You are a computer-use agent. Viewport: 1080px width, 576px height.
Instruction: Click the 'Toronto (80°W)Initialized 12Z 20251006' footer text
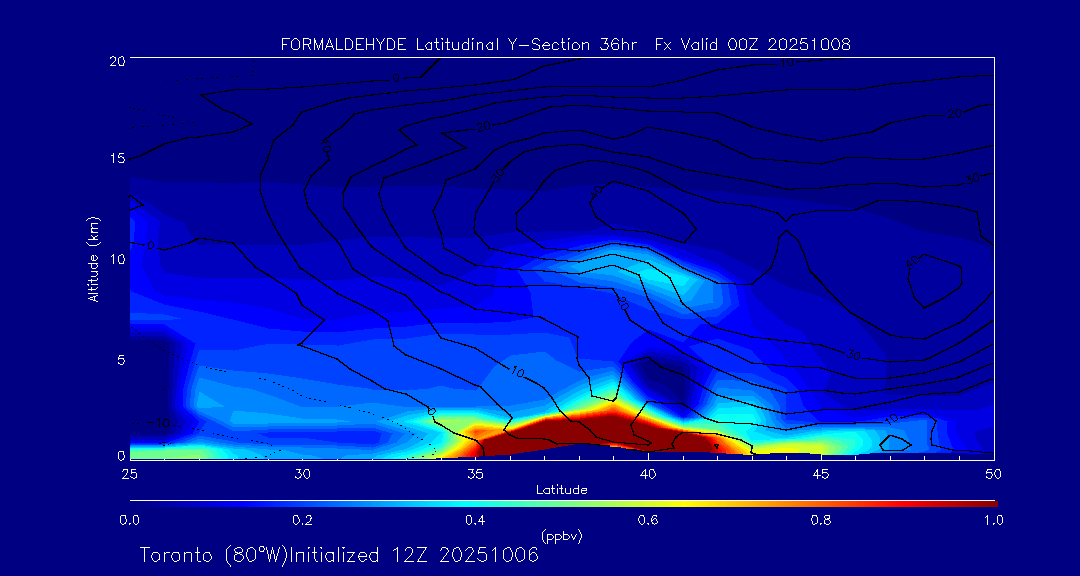click(339, 555)
